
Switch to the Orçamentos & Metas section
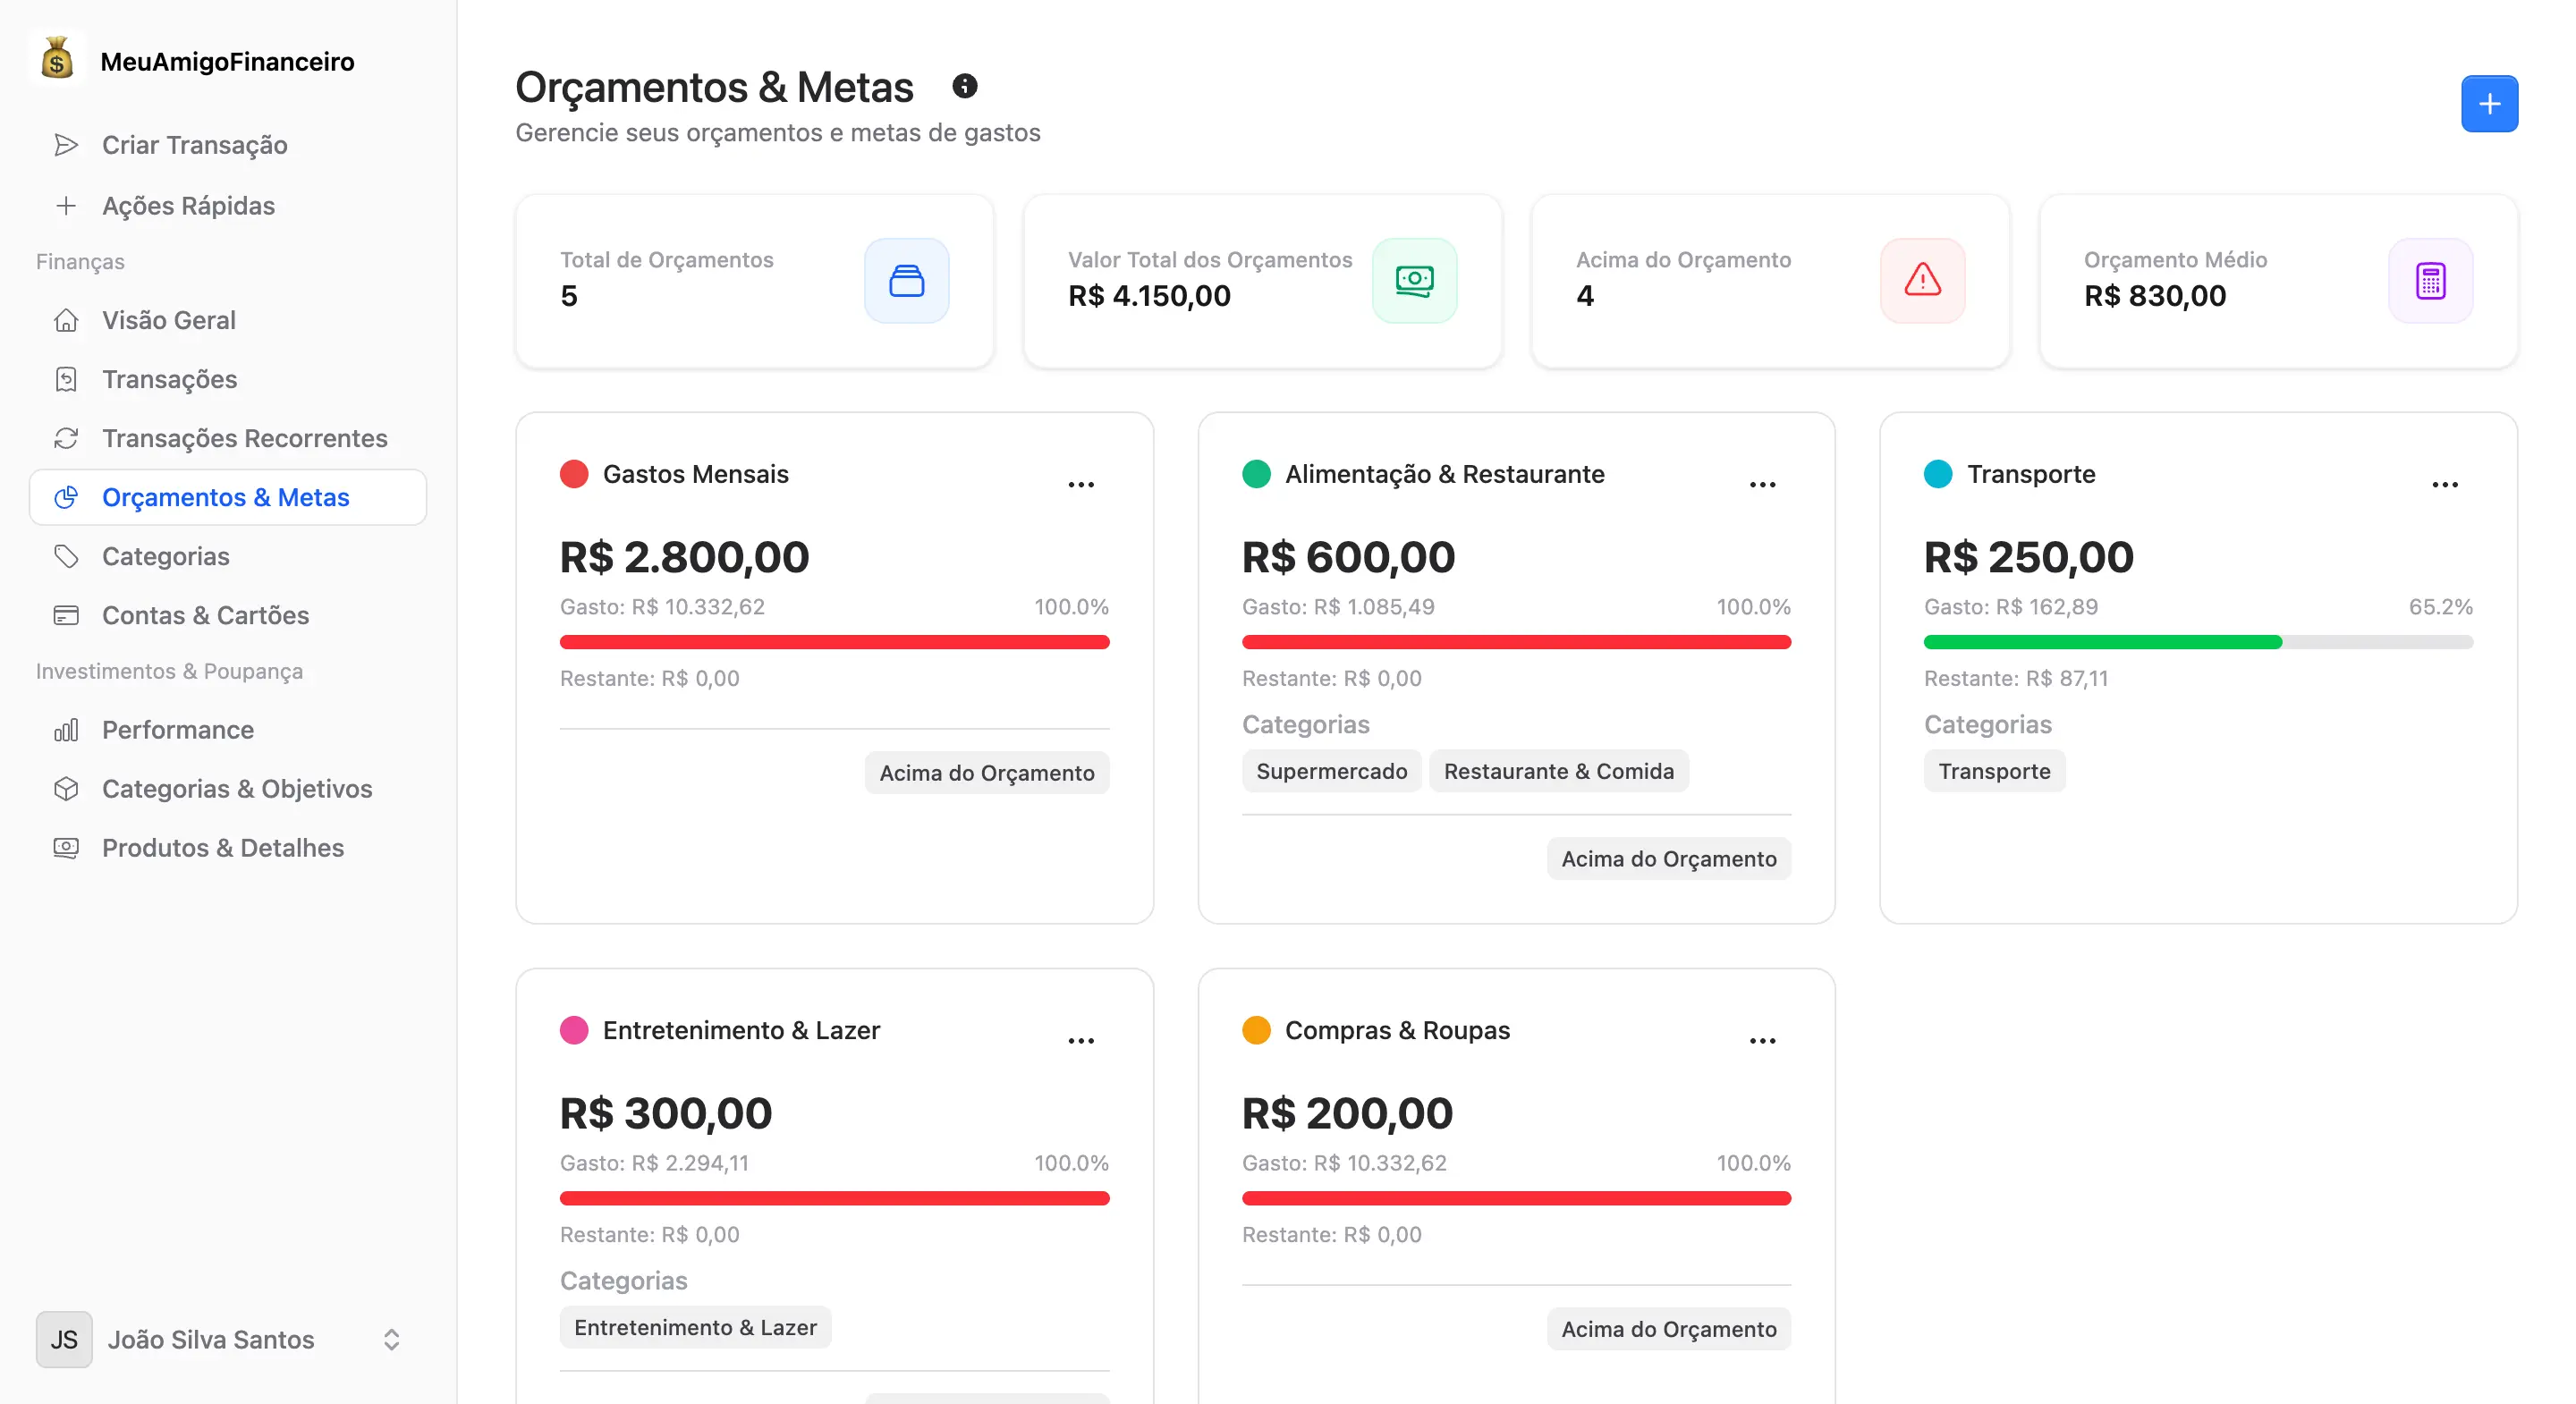[x=226, y=497]
